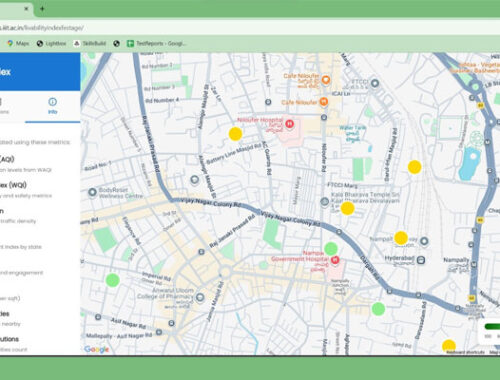Click the Hyderabad railway station icon
This screenshot has width=500, height=380.
tap(421, 260)
